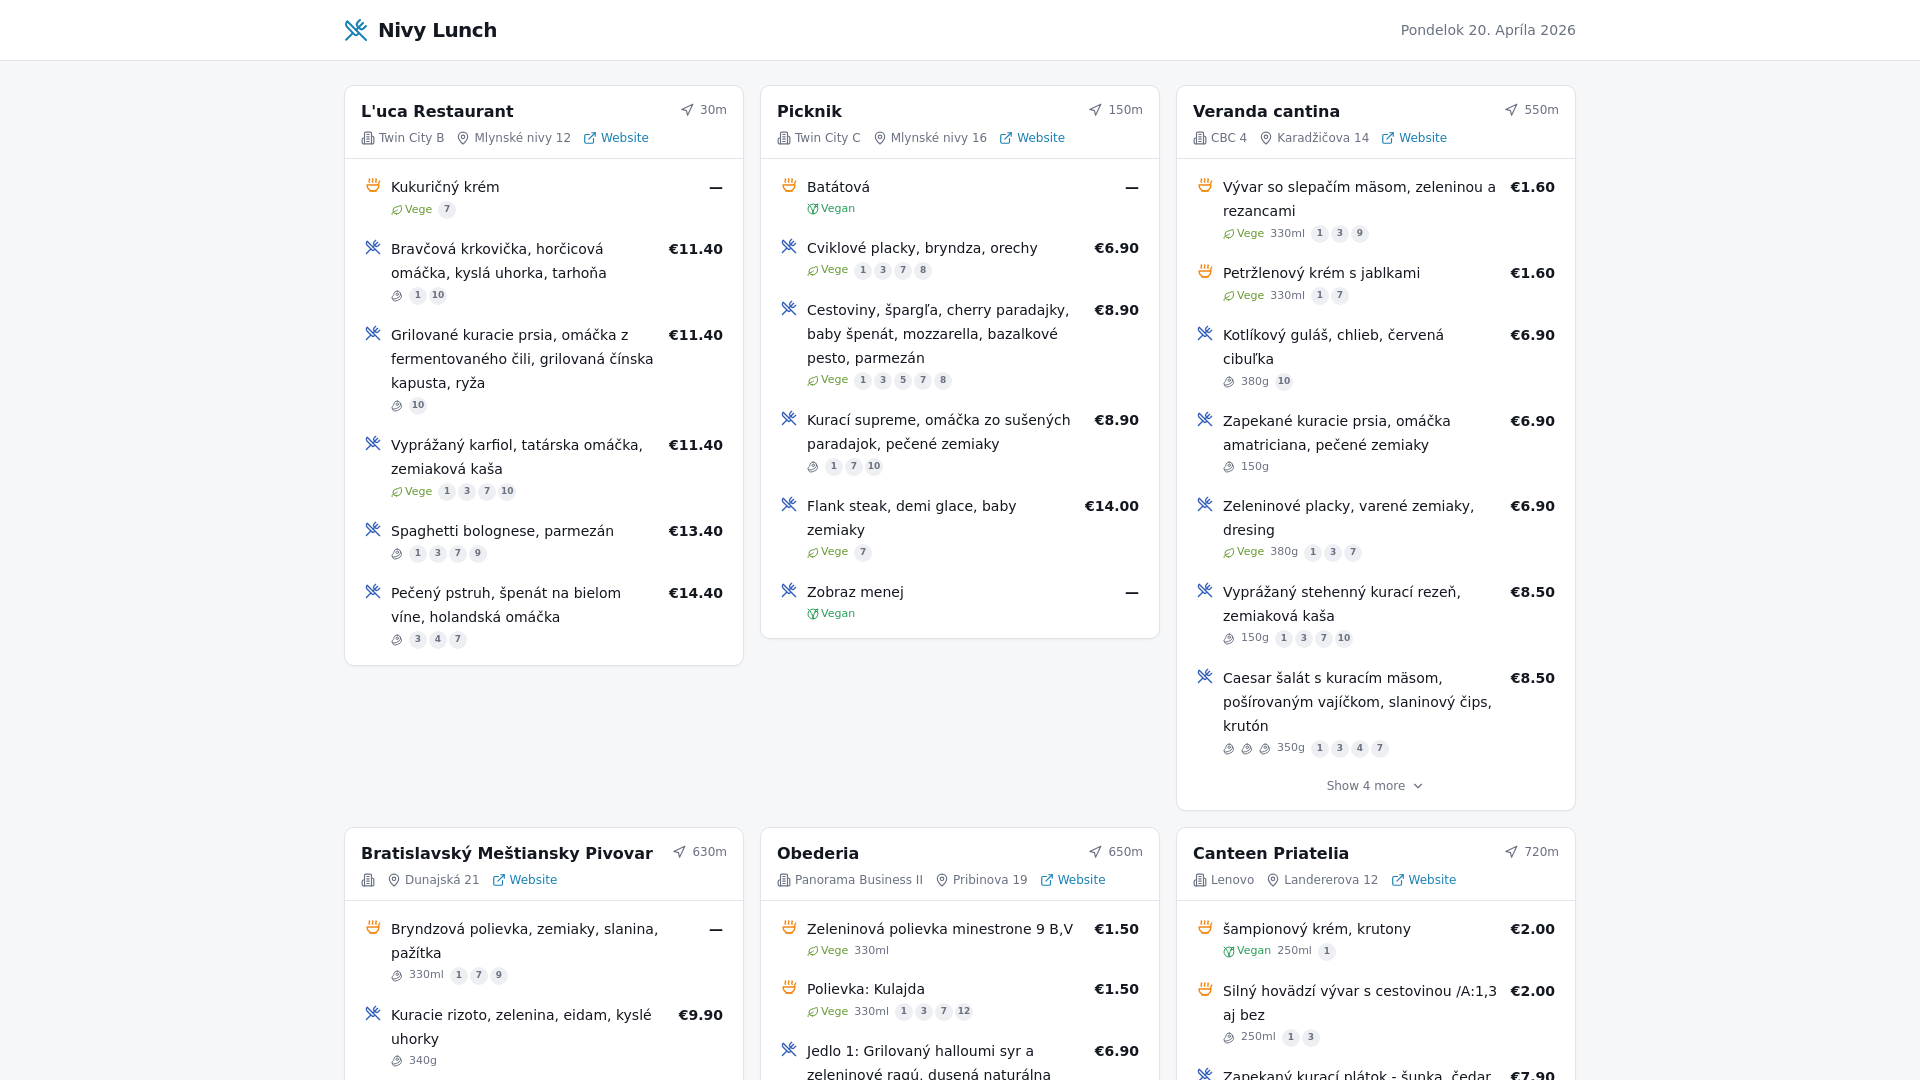Viewport: 1920px width, 1080px height.
Task: Click the Pribinova 19 address
Action: point(990,880)
